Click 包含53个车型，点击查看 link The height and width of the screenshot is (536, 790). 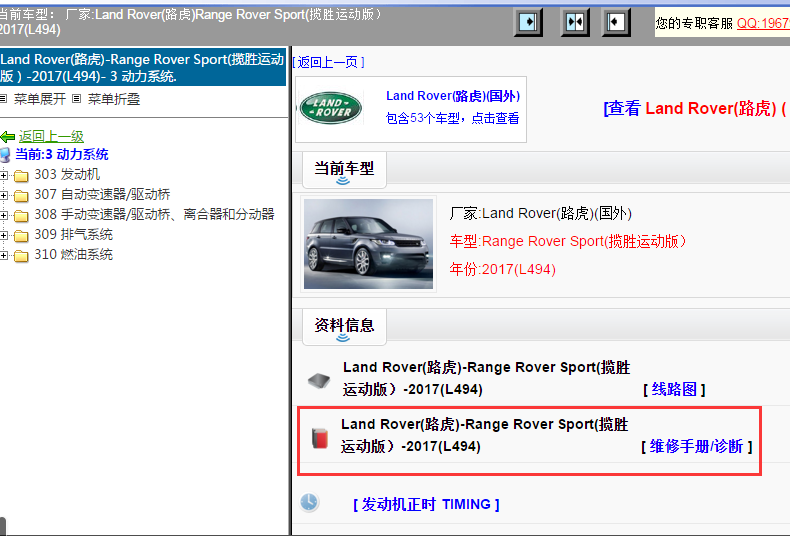click(452, 118)
